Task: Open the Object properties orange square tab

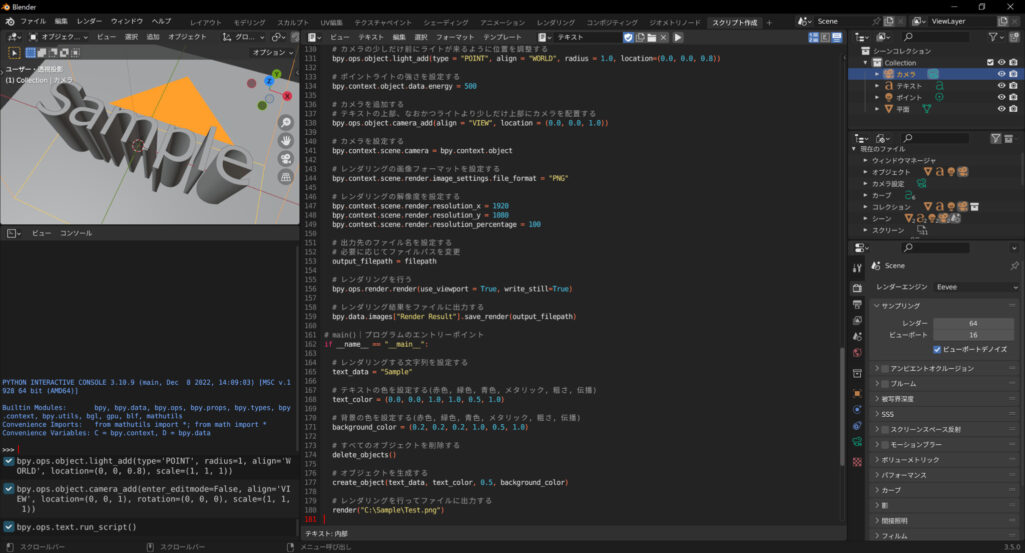Action: [x=857, y=394]
